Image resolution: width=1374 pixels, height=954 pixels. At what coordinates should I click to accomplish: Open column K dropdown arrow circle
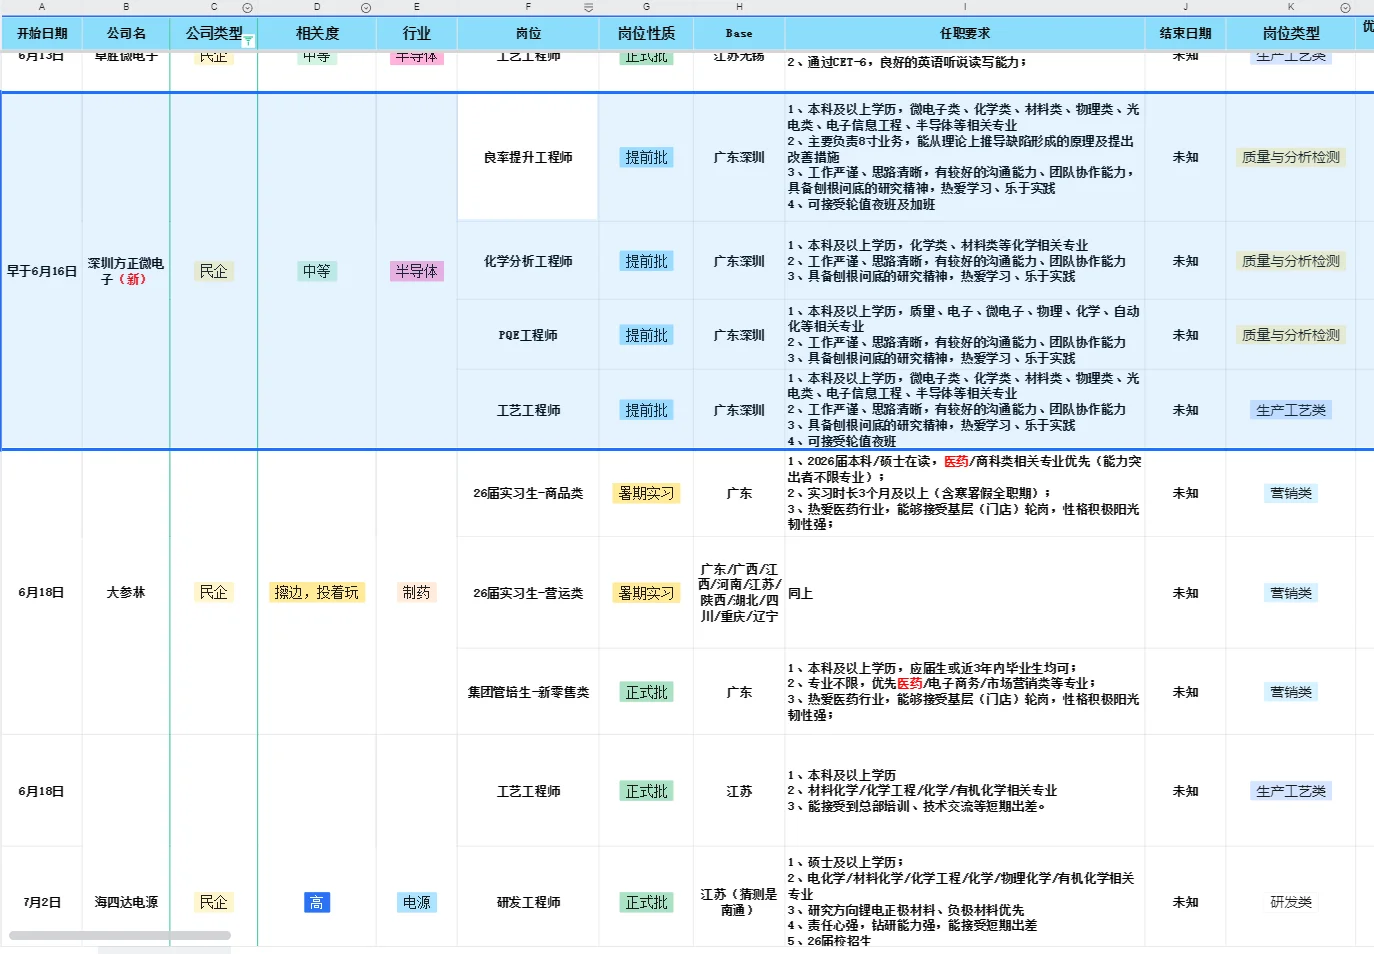(1345, 7)
